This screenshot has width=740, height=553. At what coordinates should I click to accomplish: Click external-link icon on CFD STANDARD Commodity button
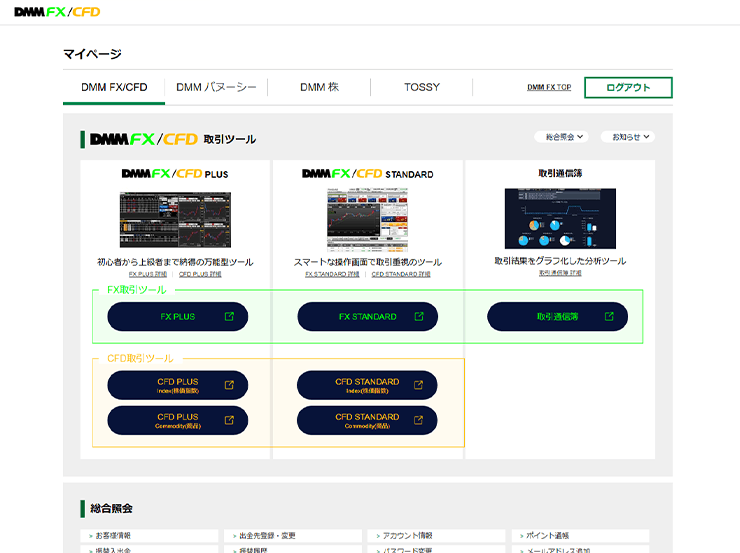419,420
